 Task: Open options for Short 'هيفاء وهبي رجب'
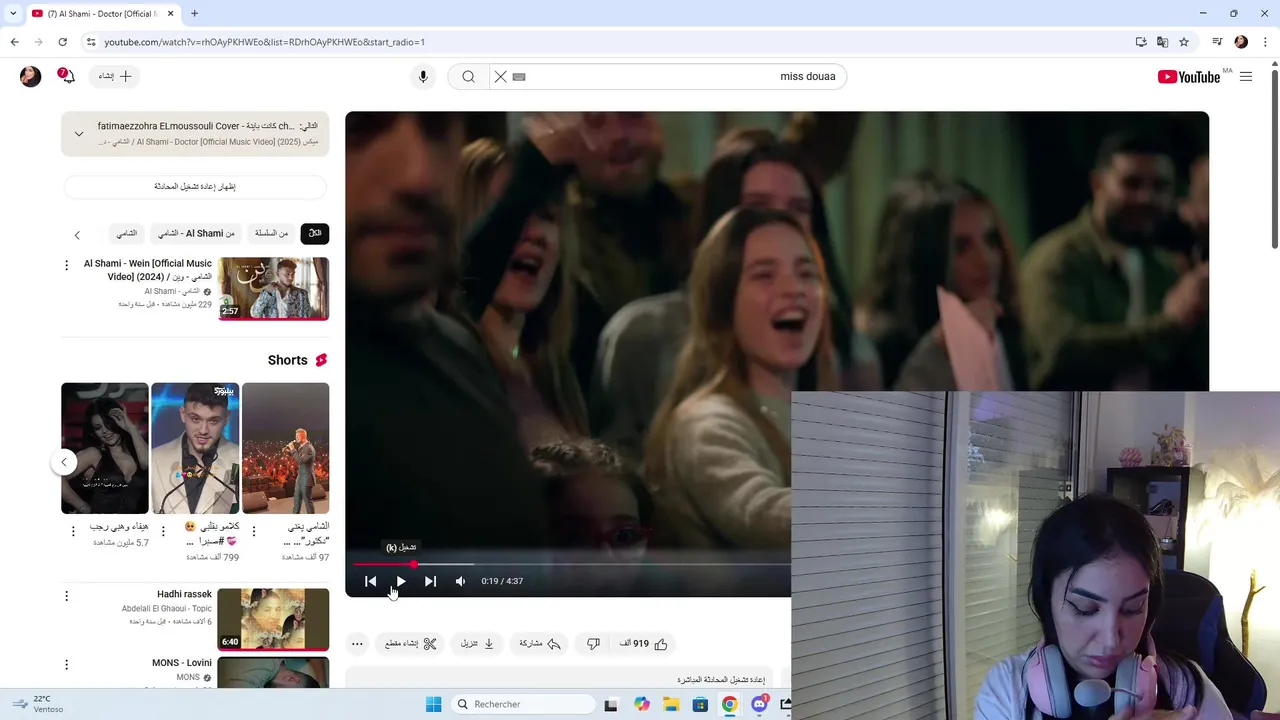[73, 532]
